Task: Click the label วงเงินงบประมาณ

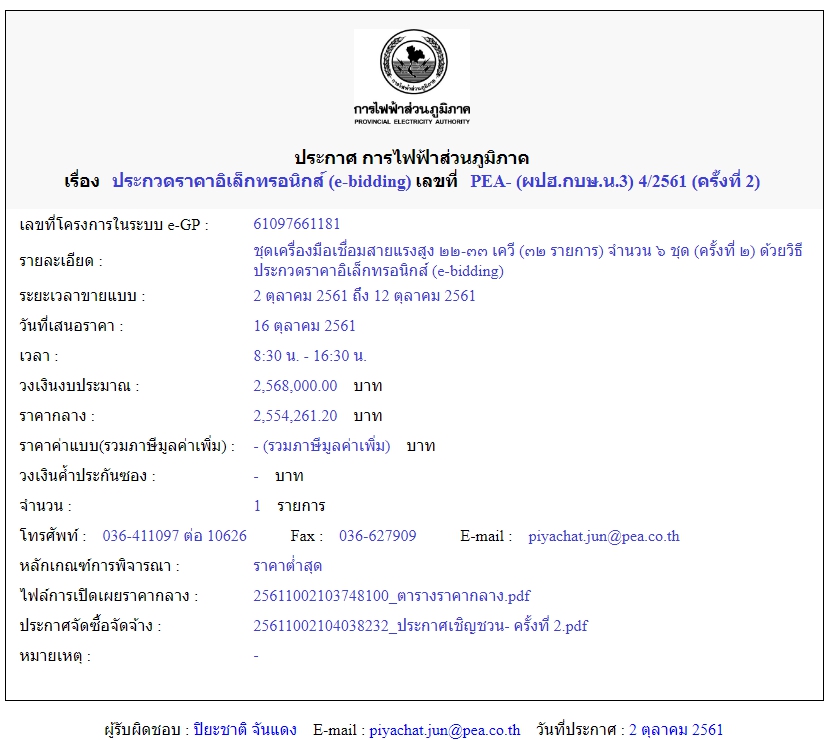Action: tap(79, 386)
